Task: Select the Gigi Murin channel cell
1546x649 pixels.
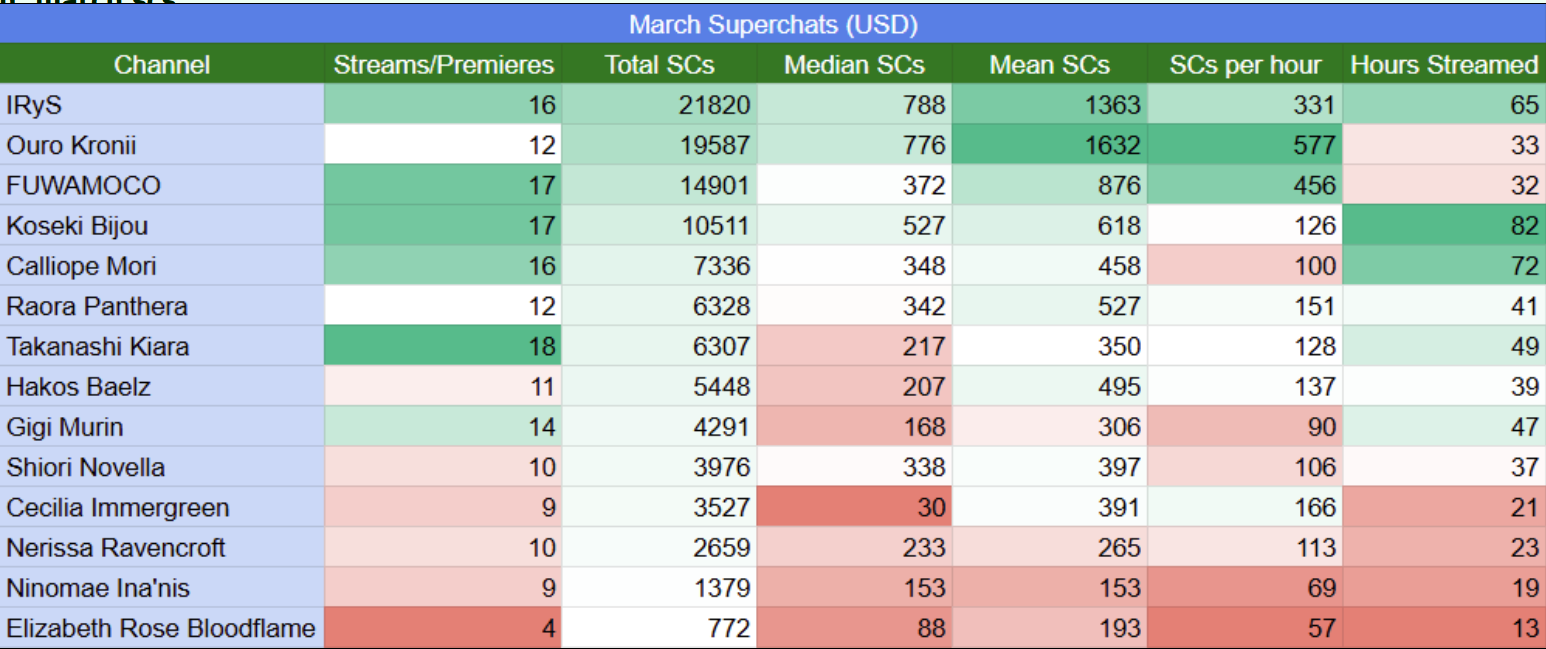Action: tap(162, 427)
